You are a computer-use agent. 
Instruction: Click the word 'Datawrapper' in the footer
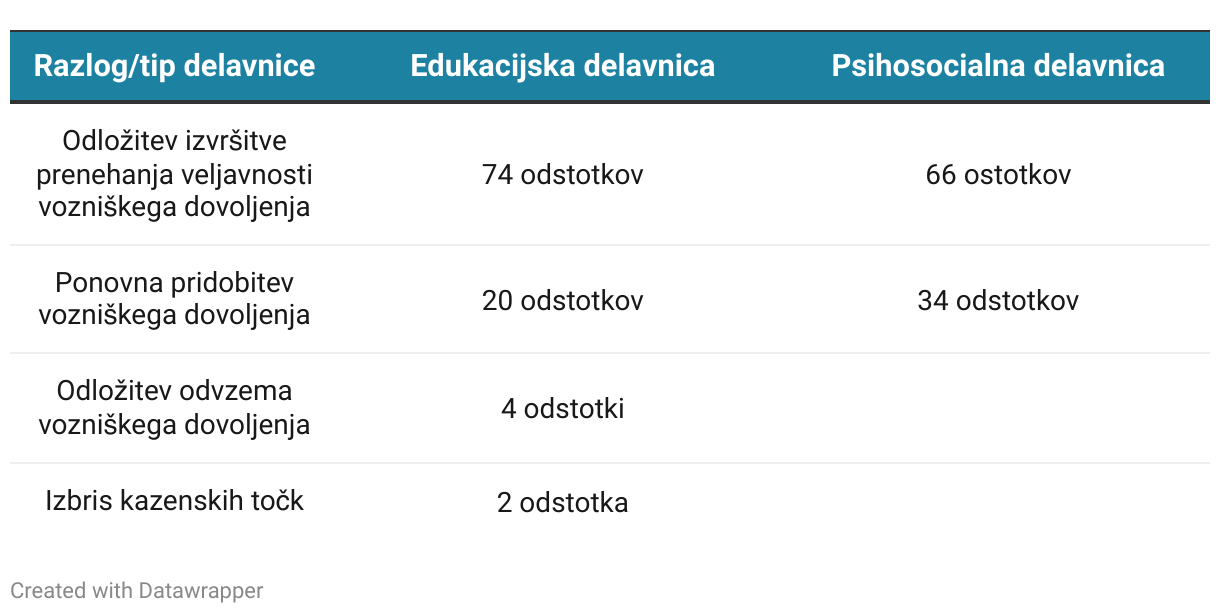[202, 591]
